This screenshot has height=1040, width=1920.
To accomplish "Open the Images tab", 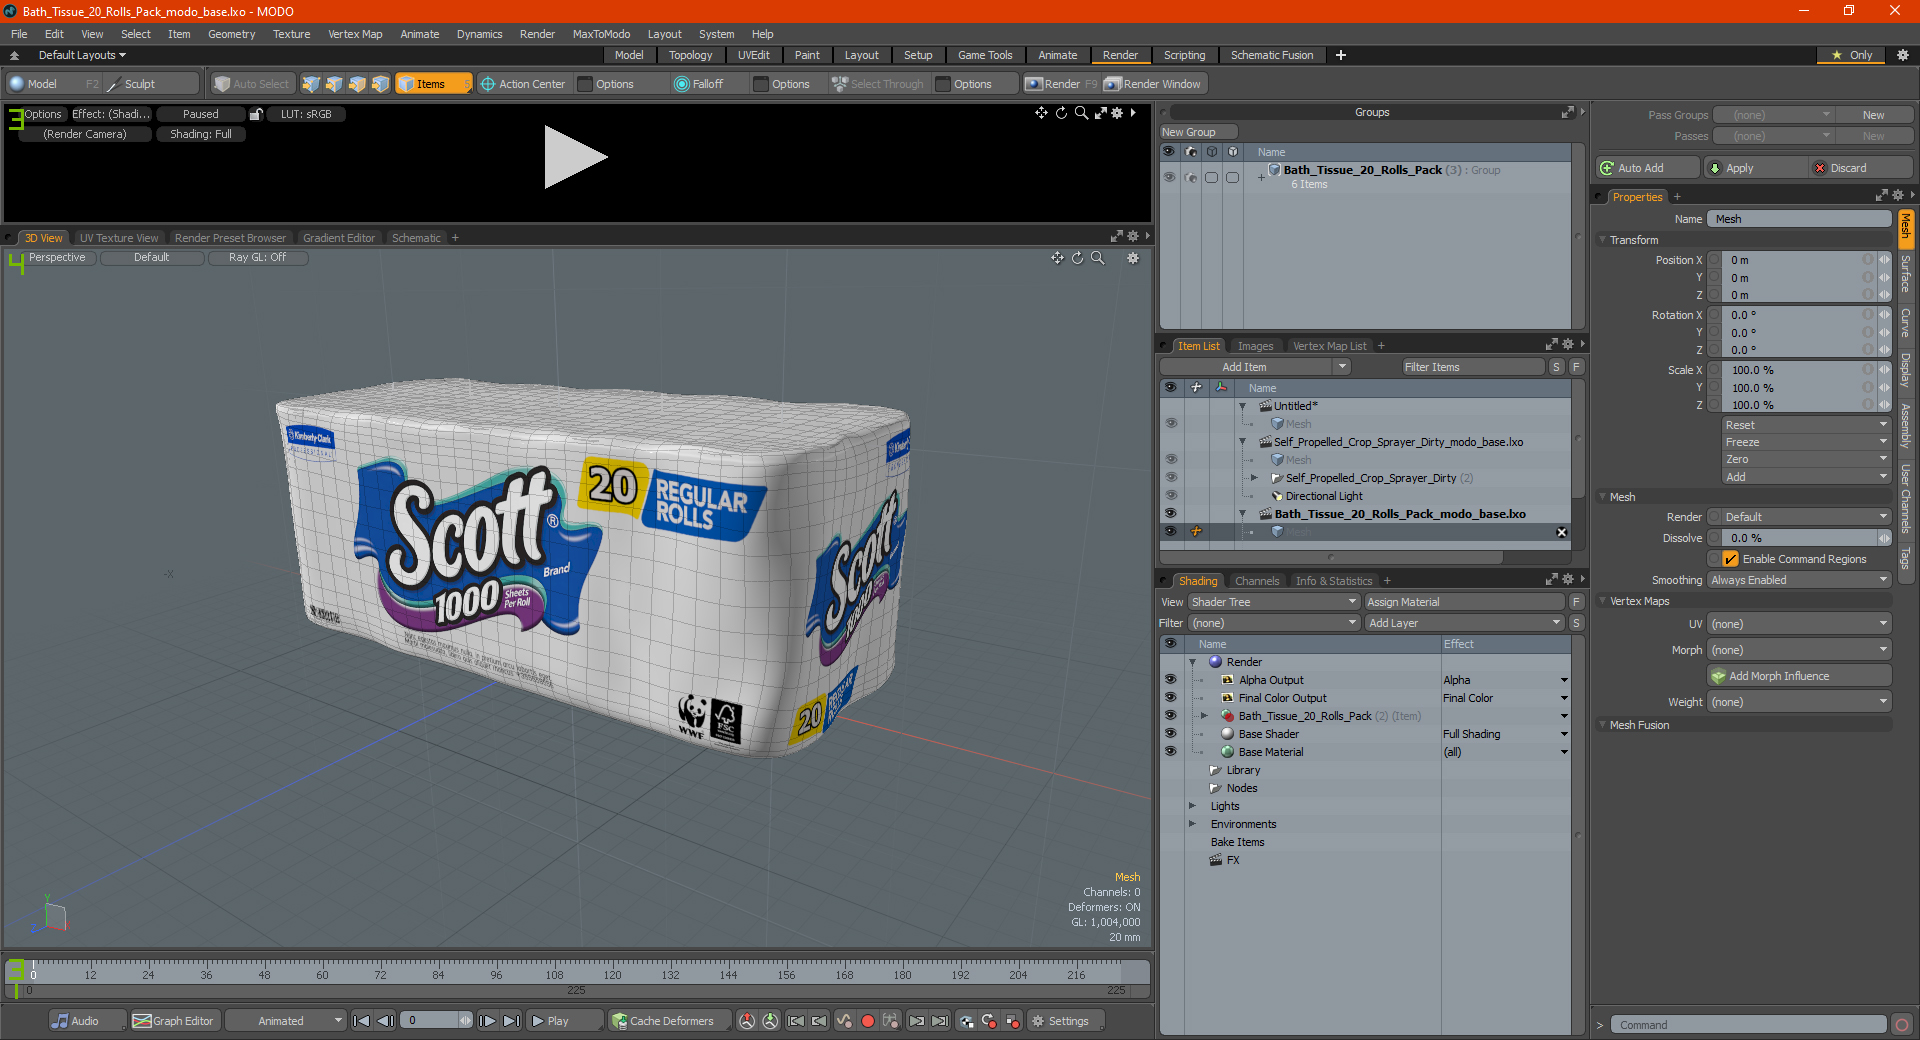I will tap(1255, 346).
